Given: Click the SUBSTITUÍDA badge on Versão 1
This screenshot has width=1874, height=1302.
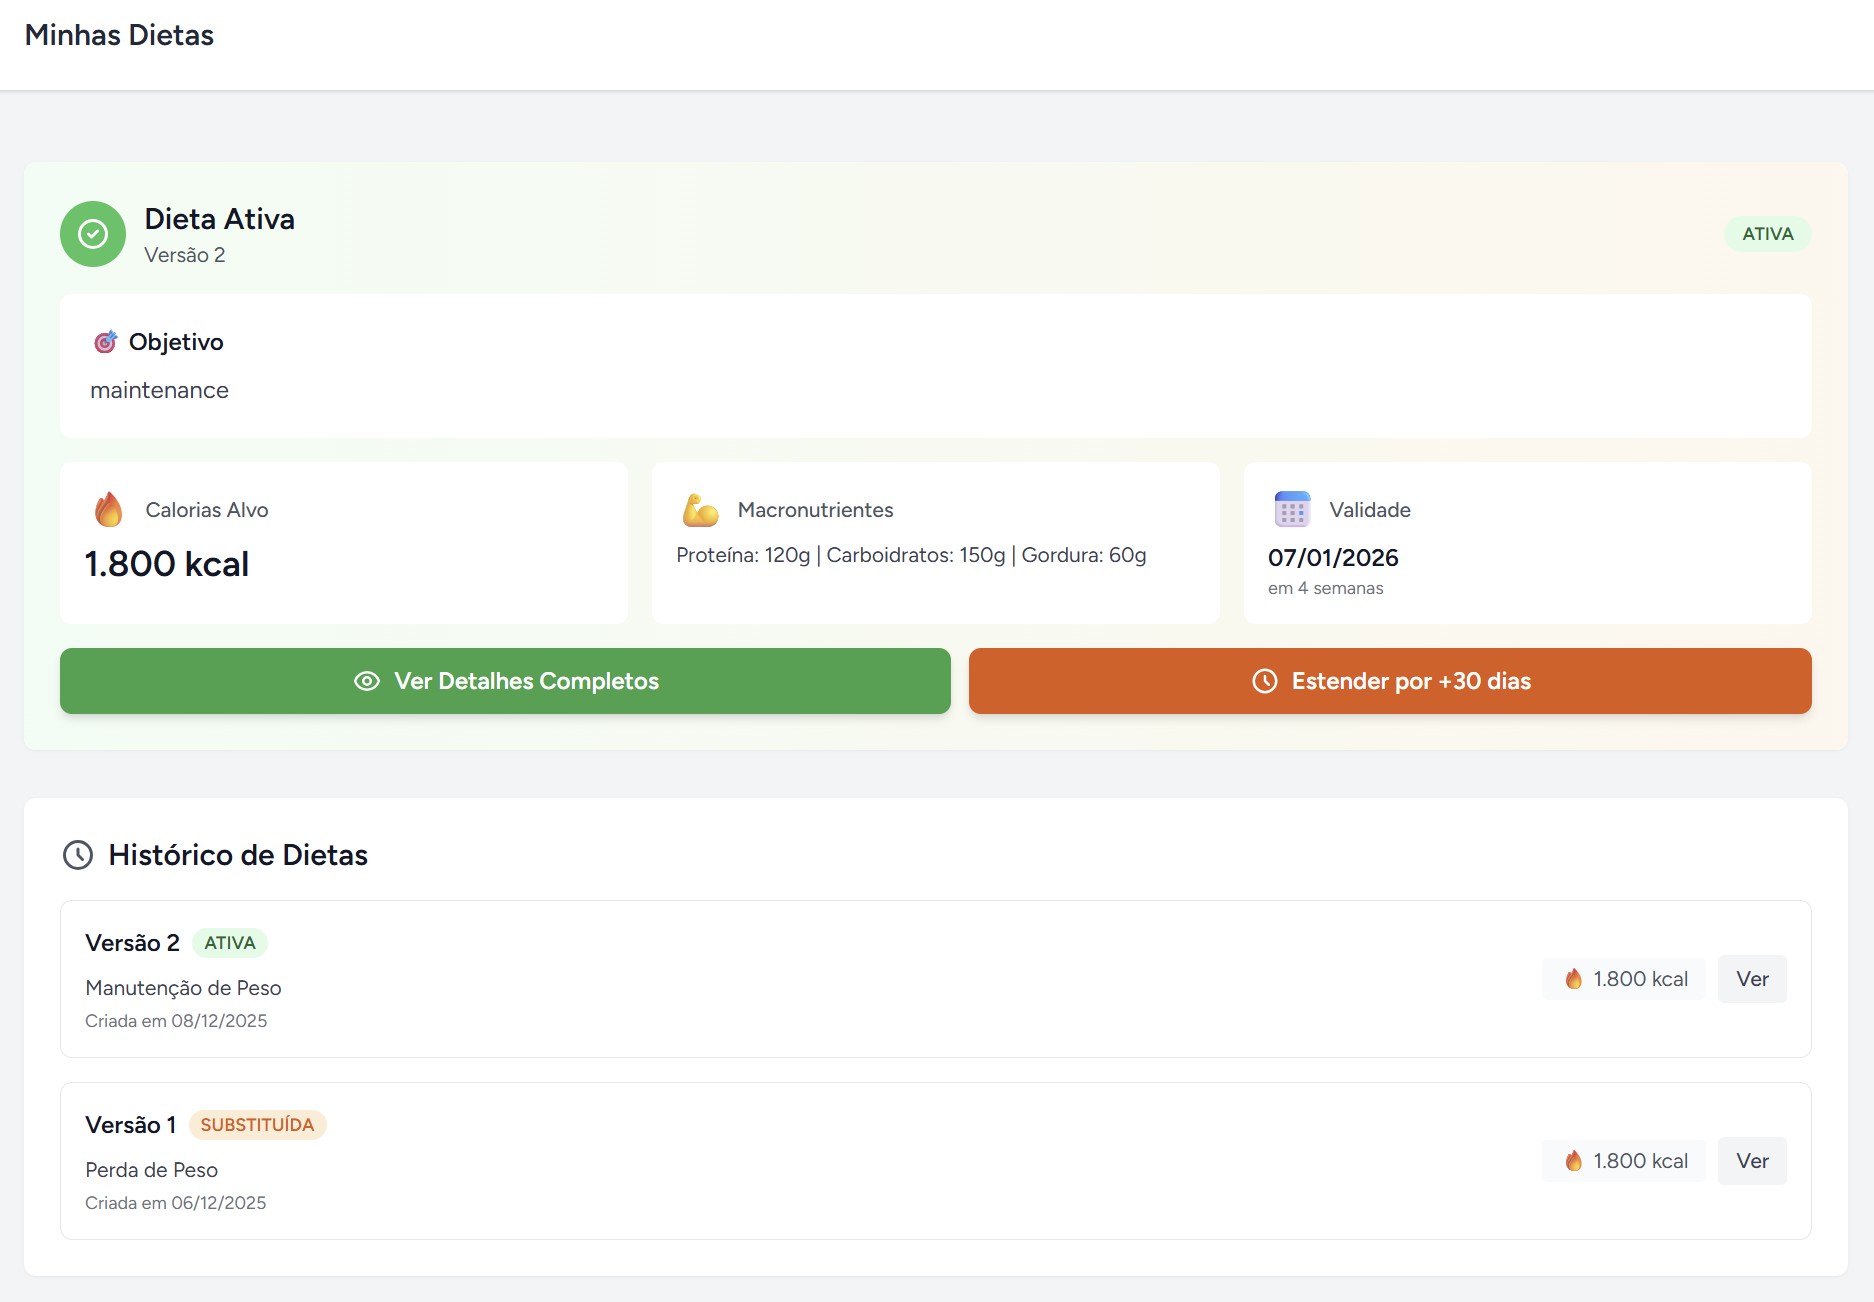Looking at the screenshot, I should coord(257,1125).
